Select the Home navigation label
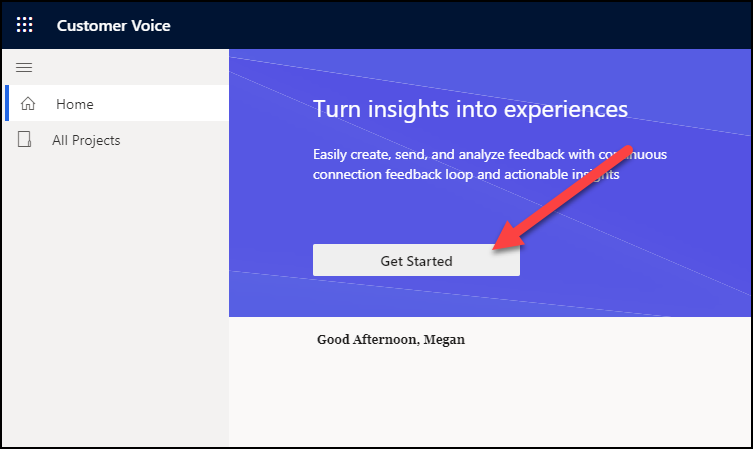753x449 pixels. 75,104
